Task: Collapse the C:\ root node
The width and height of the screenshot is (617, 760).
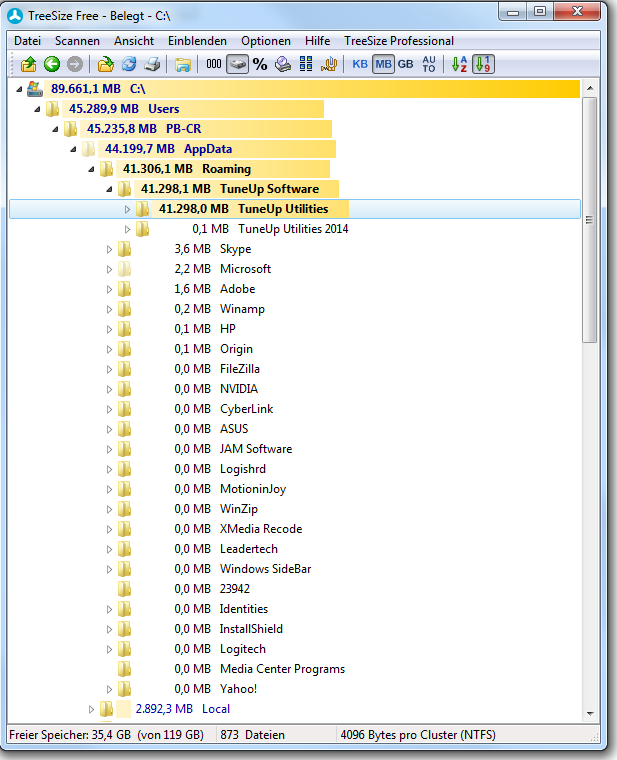Action: (x=19, y=89)
